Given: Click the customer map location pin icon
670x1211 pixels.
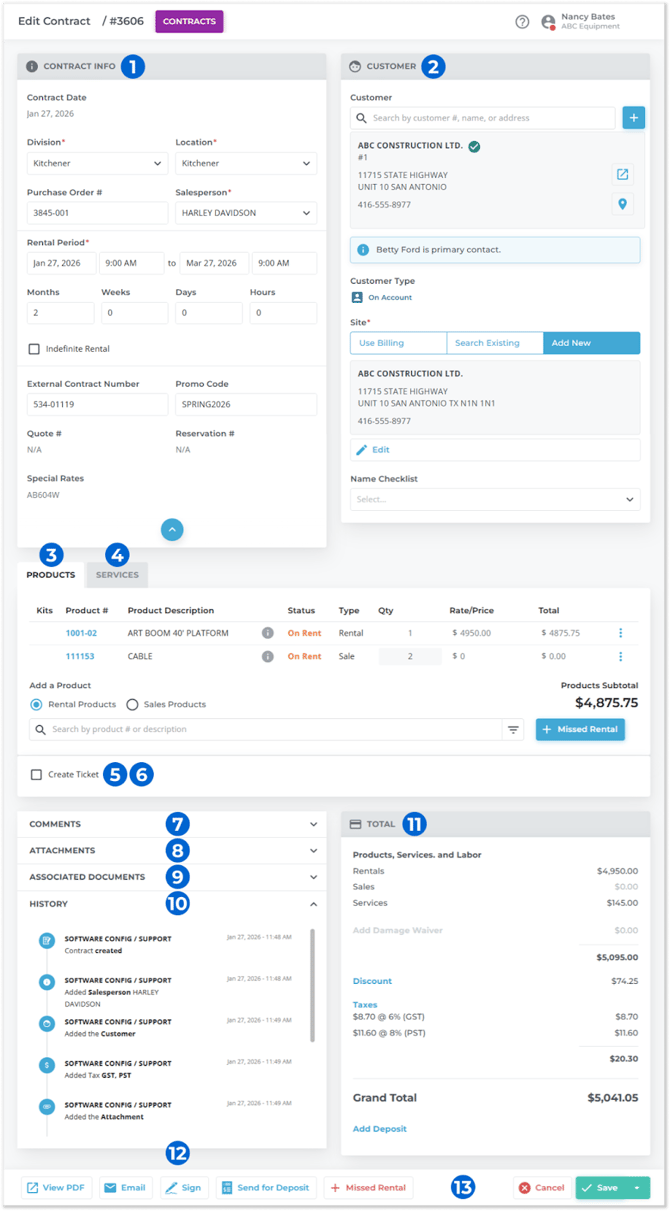Looking at the screenshot, I should click(x=623, y=204).
